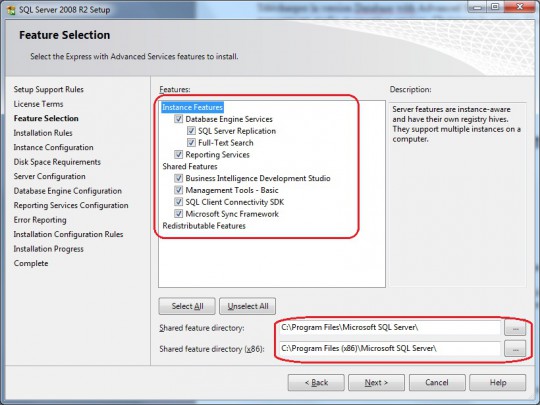
Task: Edit the Shared feature directory field
Action: click(x=390, y=328)
